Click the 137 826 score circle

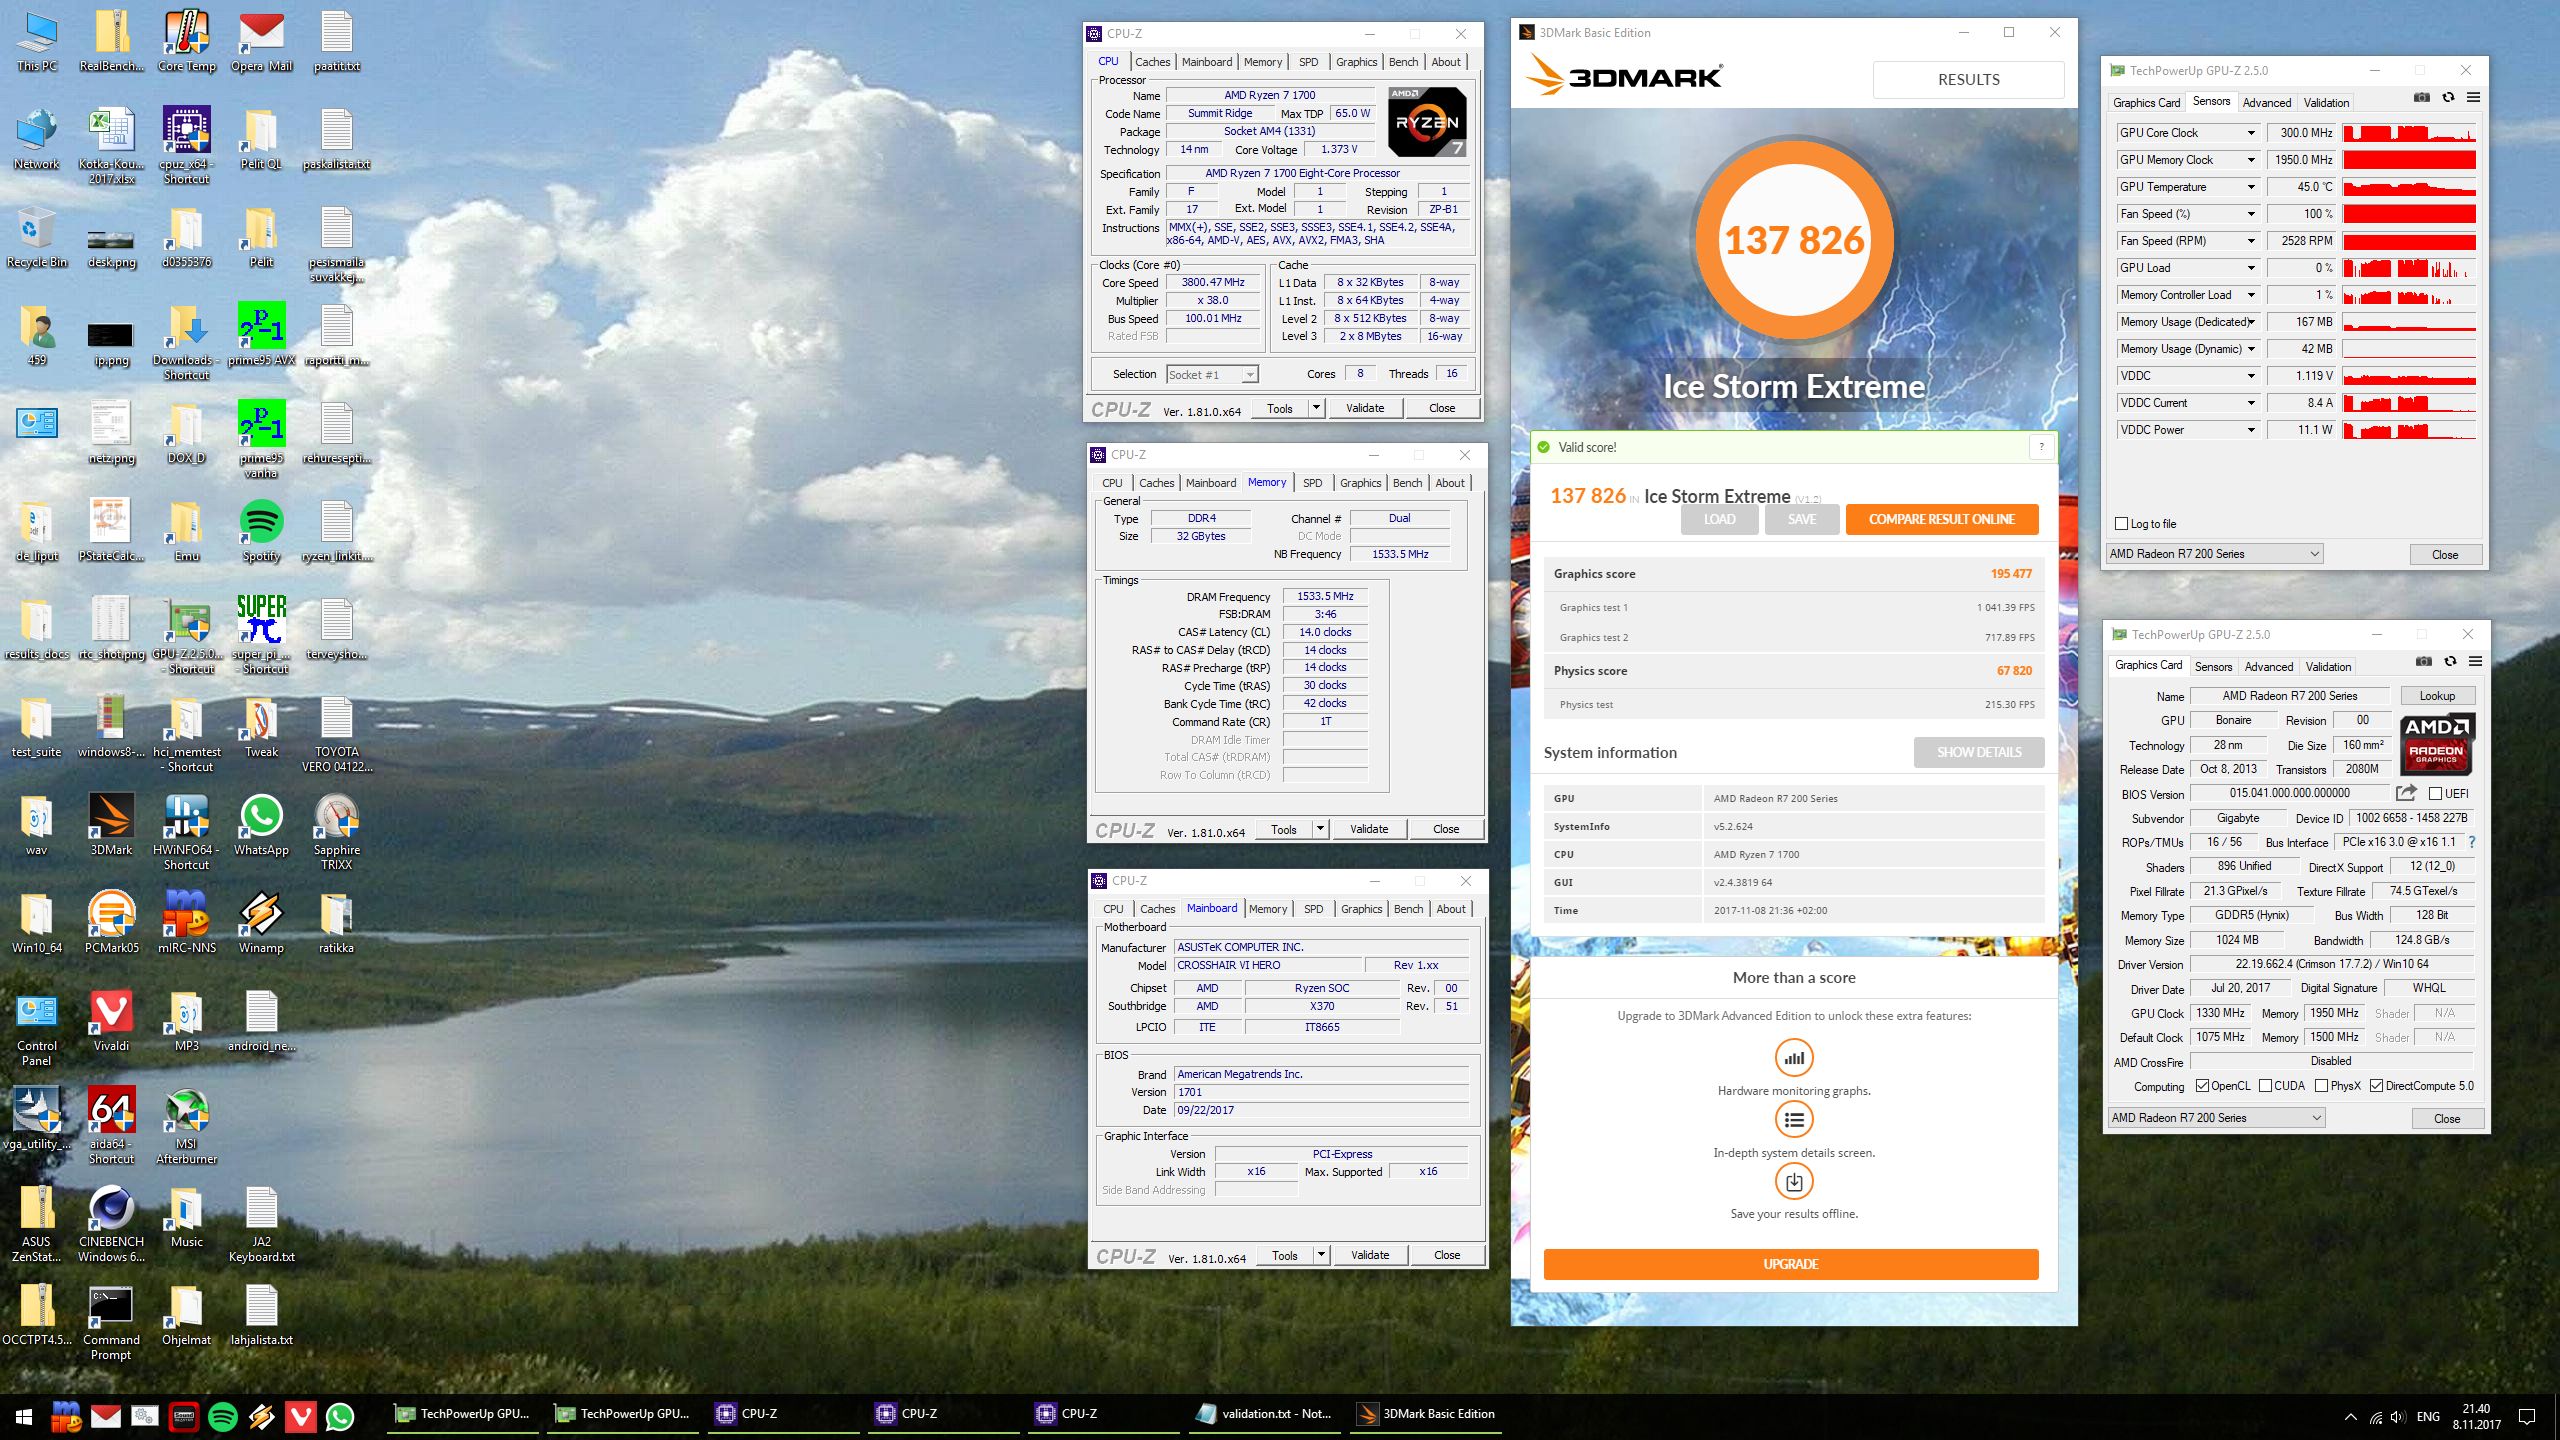tap(1794, 240)
